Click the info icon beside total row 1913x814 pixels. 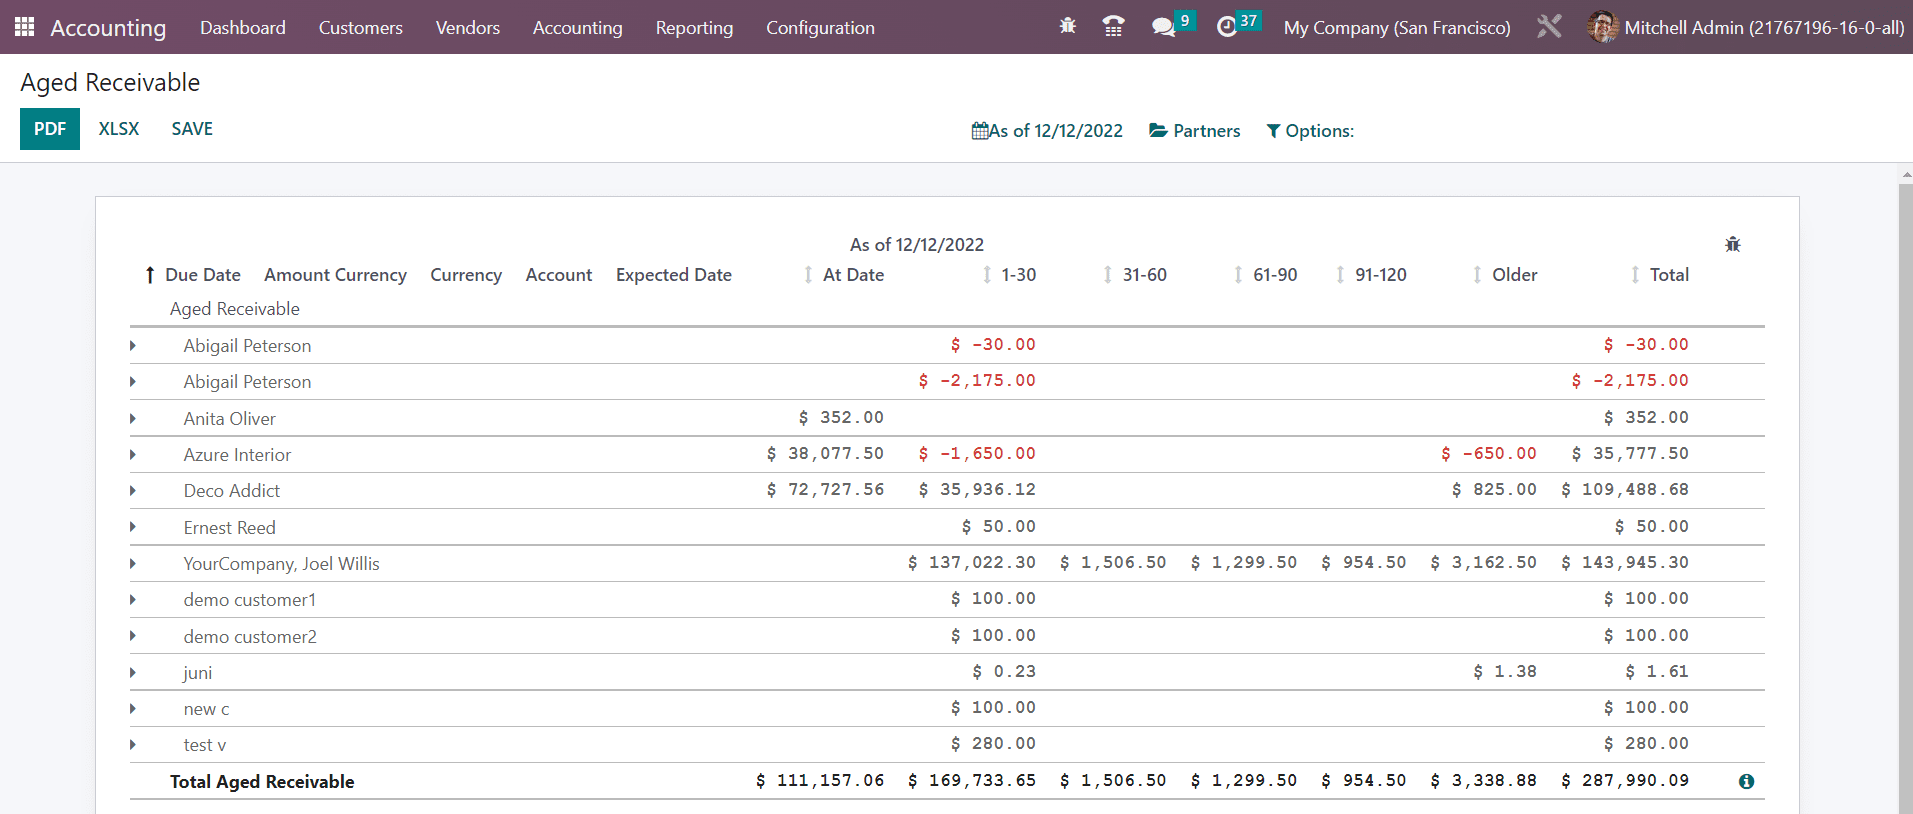tap(1746, 782)
